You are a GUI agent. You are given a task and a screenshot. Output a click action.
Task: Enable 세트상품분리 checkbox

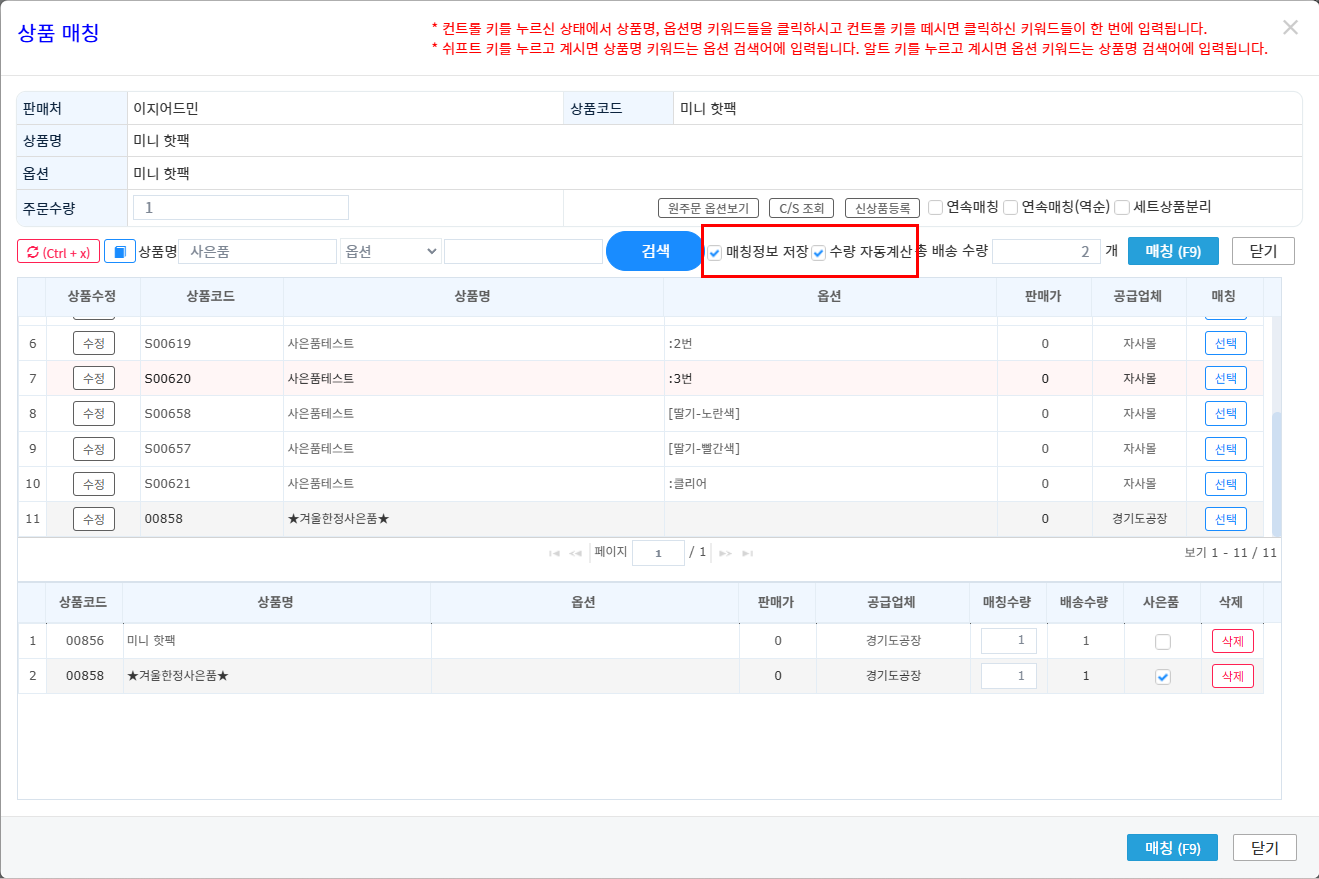coord(1122,208)
